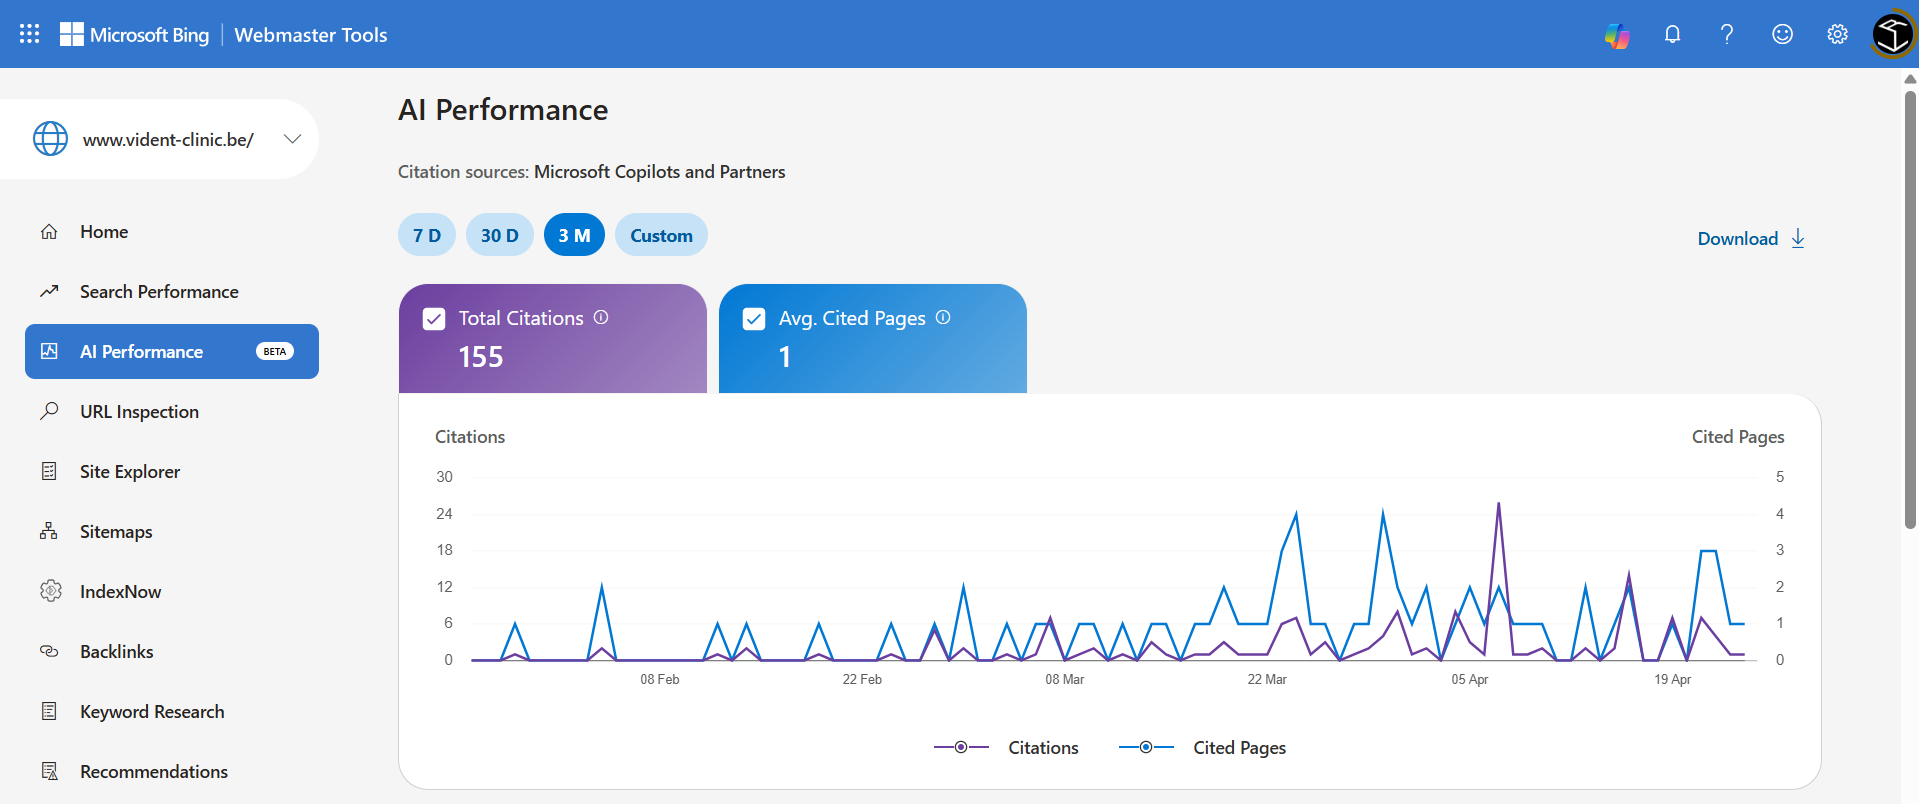Click the Sitemaps hierarchy icon
The image size is (1919, 804).
(49, 531)
